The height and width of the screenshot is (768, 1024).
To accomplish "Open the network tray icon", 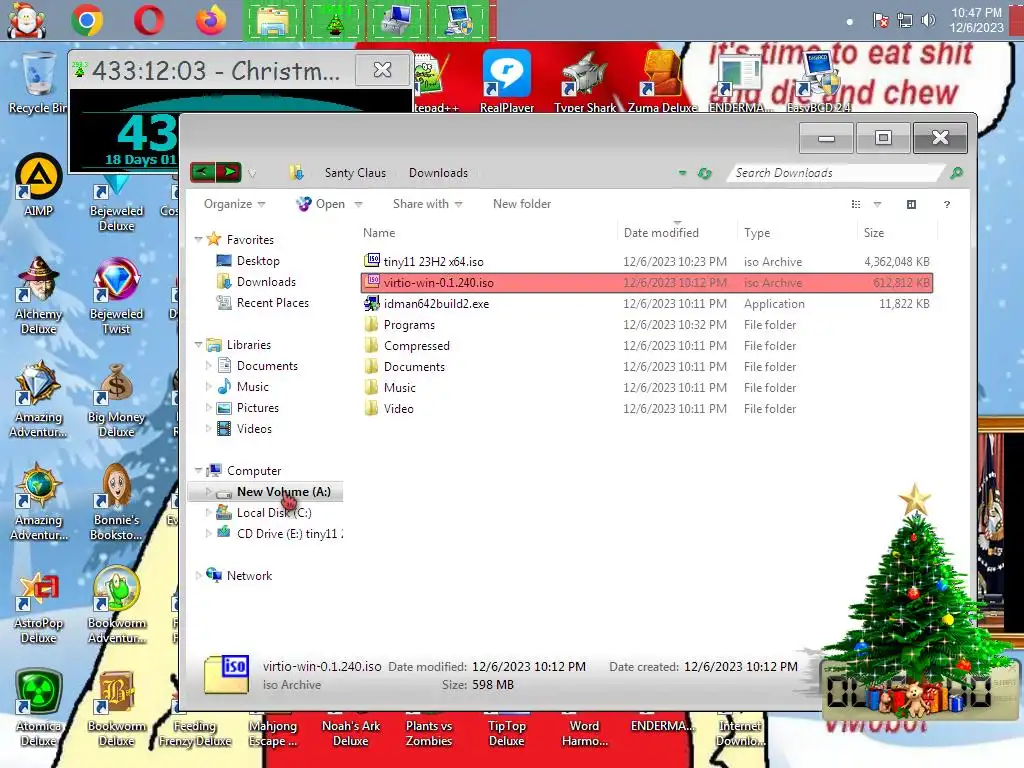I will pos(904,20).
